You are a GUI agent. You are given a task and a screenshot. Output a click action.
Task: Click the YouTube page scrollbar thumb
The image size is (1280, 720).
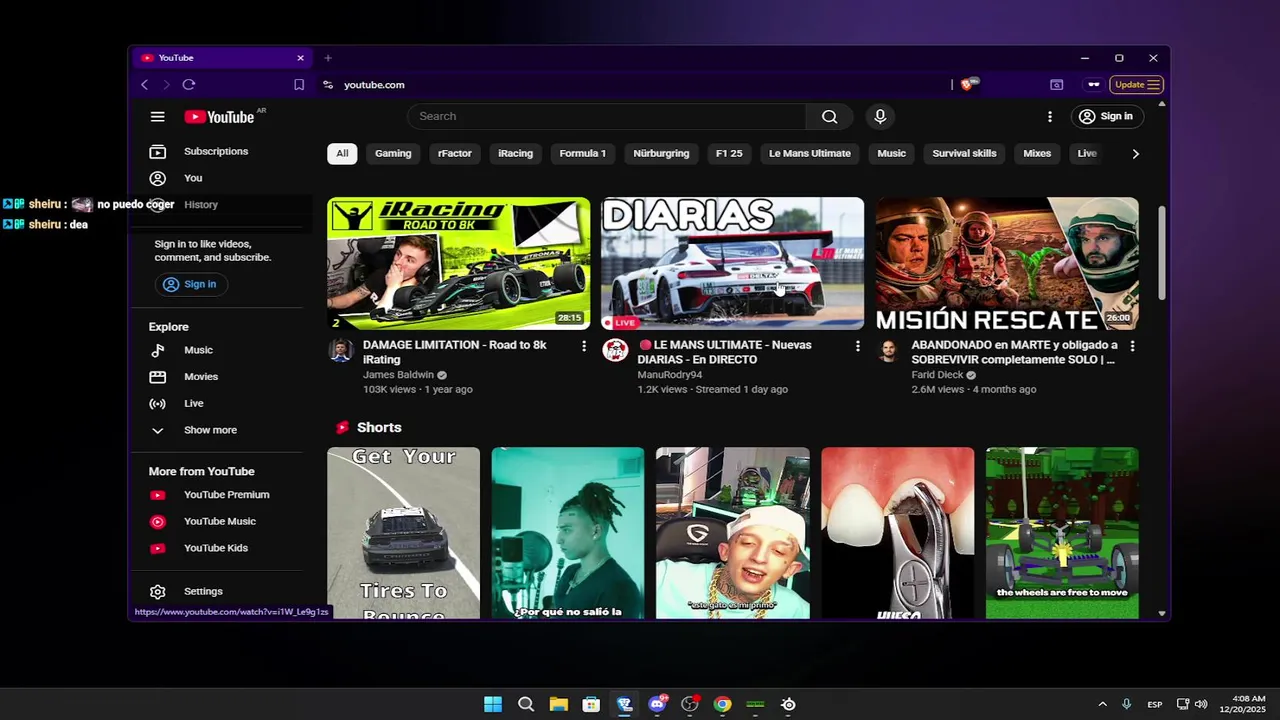point(1162,252)
